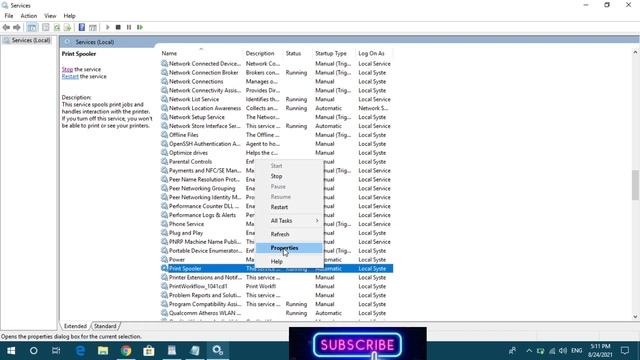Click the Stop the service link
640x360 pixels.
[x=67, y=69]
